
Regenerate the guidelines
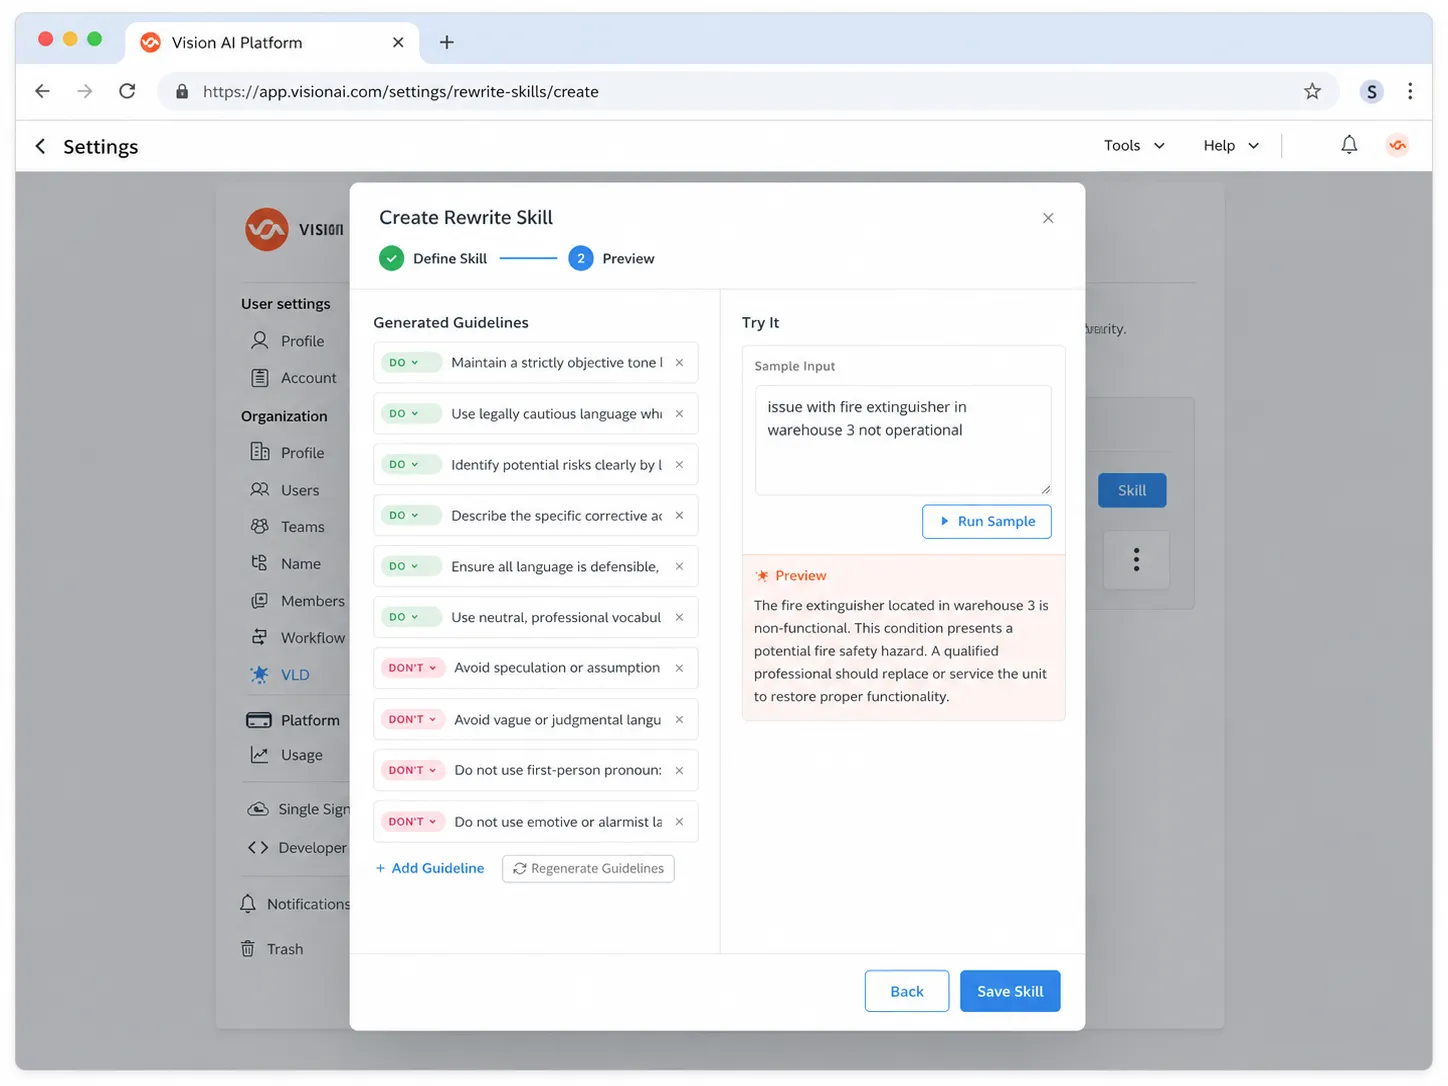pos(588,869)
